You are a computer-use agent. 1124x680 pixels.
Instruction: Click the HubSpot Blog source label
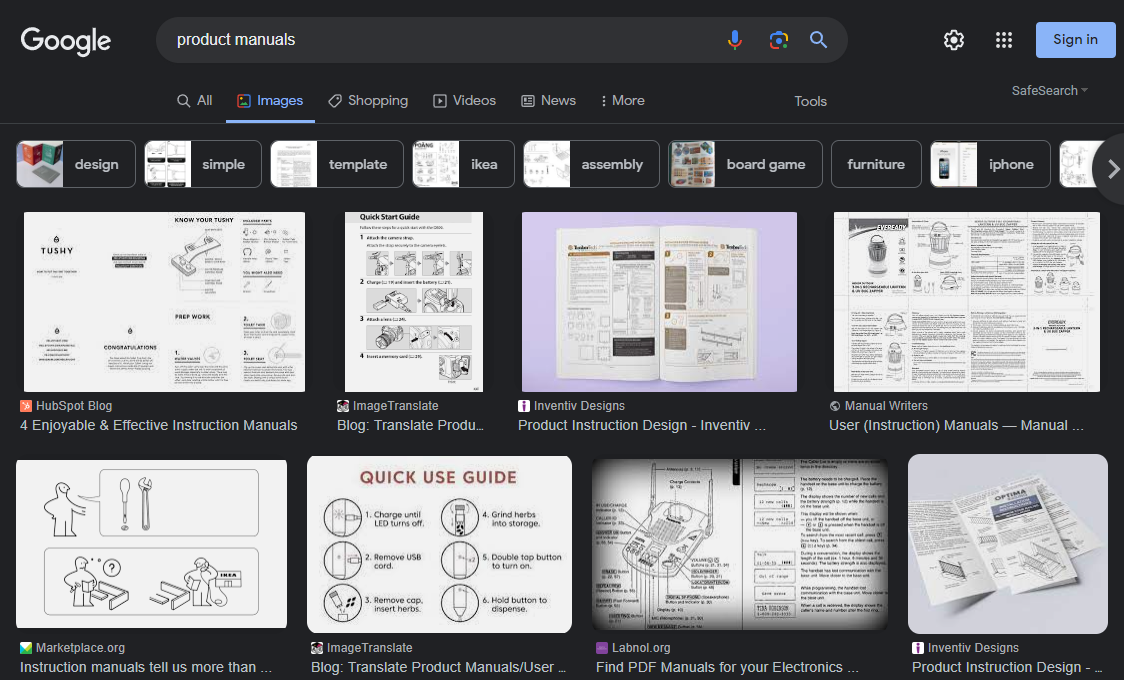(x=74, y=406)
